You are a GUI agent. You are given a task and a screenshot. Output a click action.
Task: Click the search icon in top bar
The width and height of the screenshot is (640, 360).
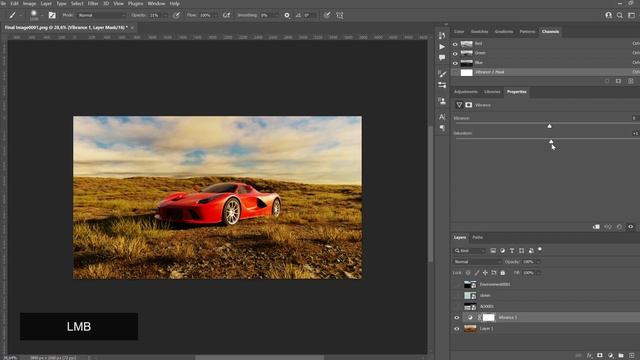point(620,15)
